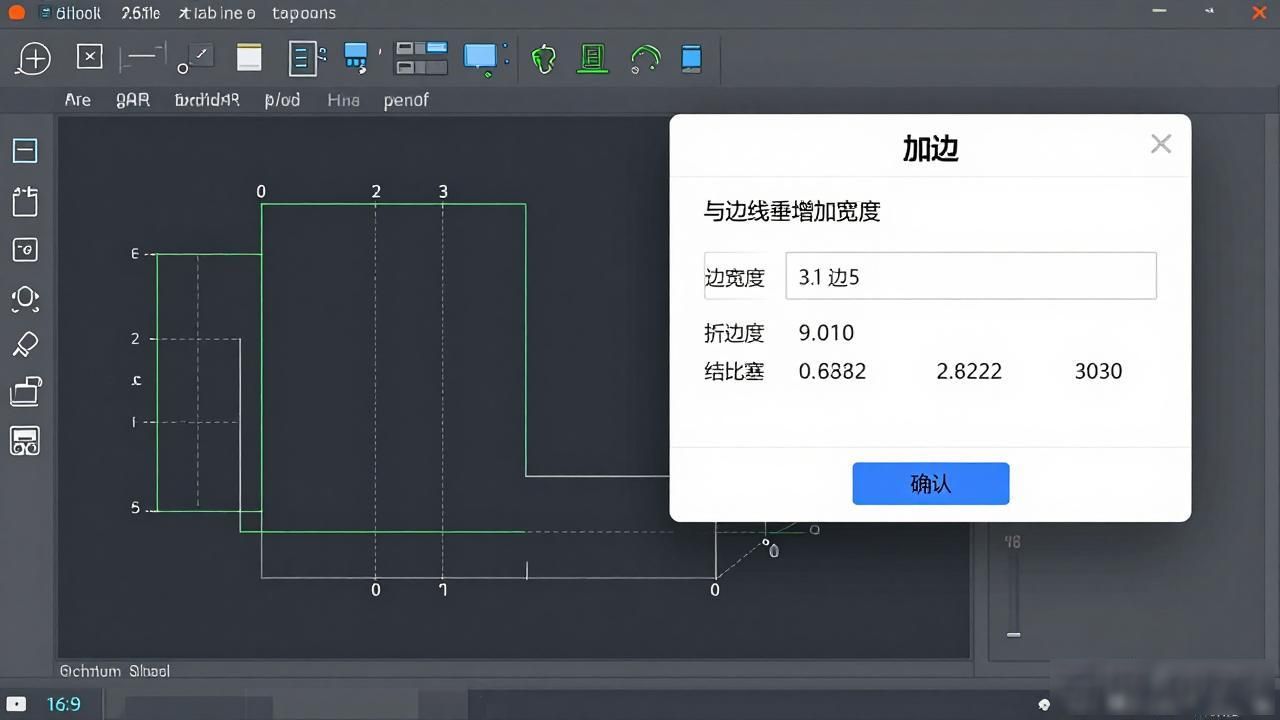Click the 16:9 ratio in status bar
The image size is (1280, 720).
(x=63, y=704)
